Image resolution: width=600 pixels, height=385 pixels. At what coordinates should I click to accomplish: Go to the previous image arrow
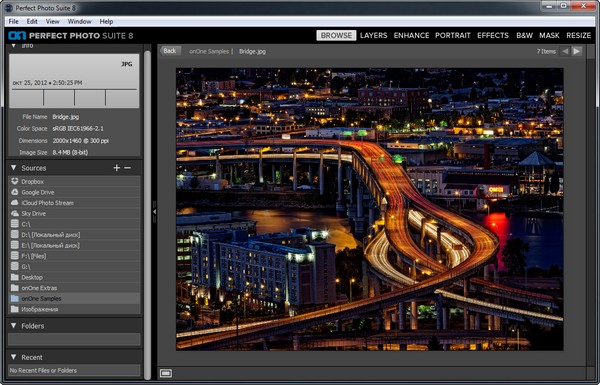[x=565, y=51]
